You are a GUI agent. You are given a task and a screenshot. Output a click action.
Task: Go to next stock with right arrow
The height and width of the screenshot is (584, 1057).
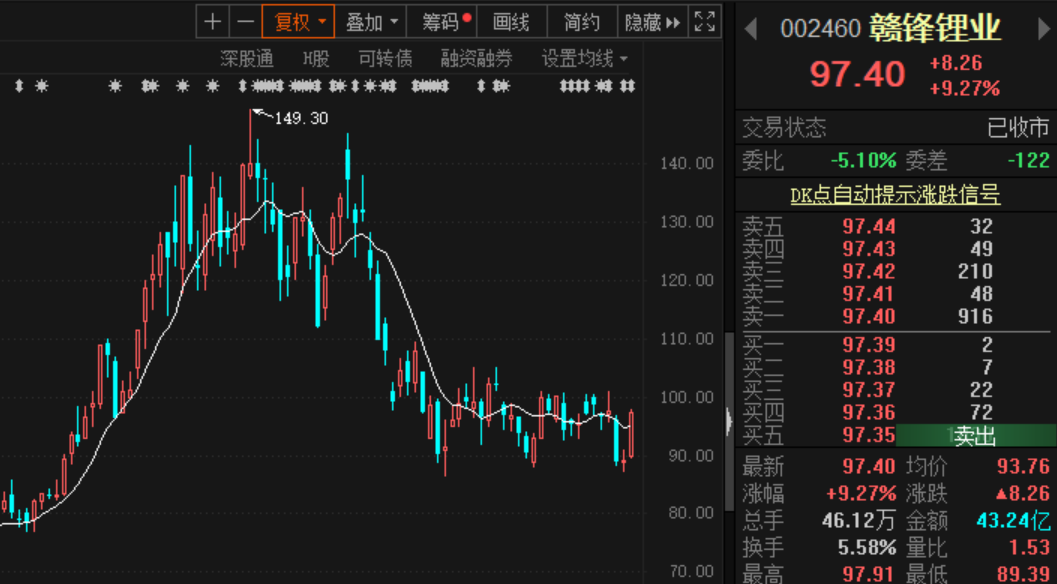[x=1044, y=29]
